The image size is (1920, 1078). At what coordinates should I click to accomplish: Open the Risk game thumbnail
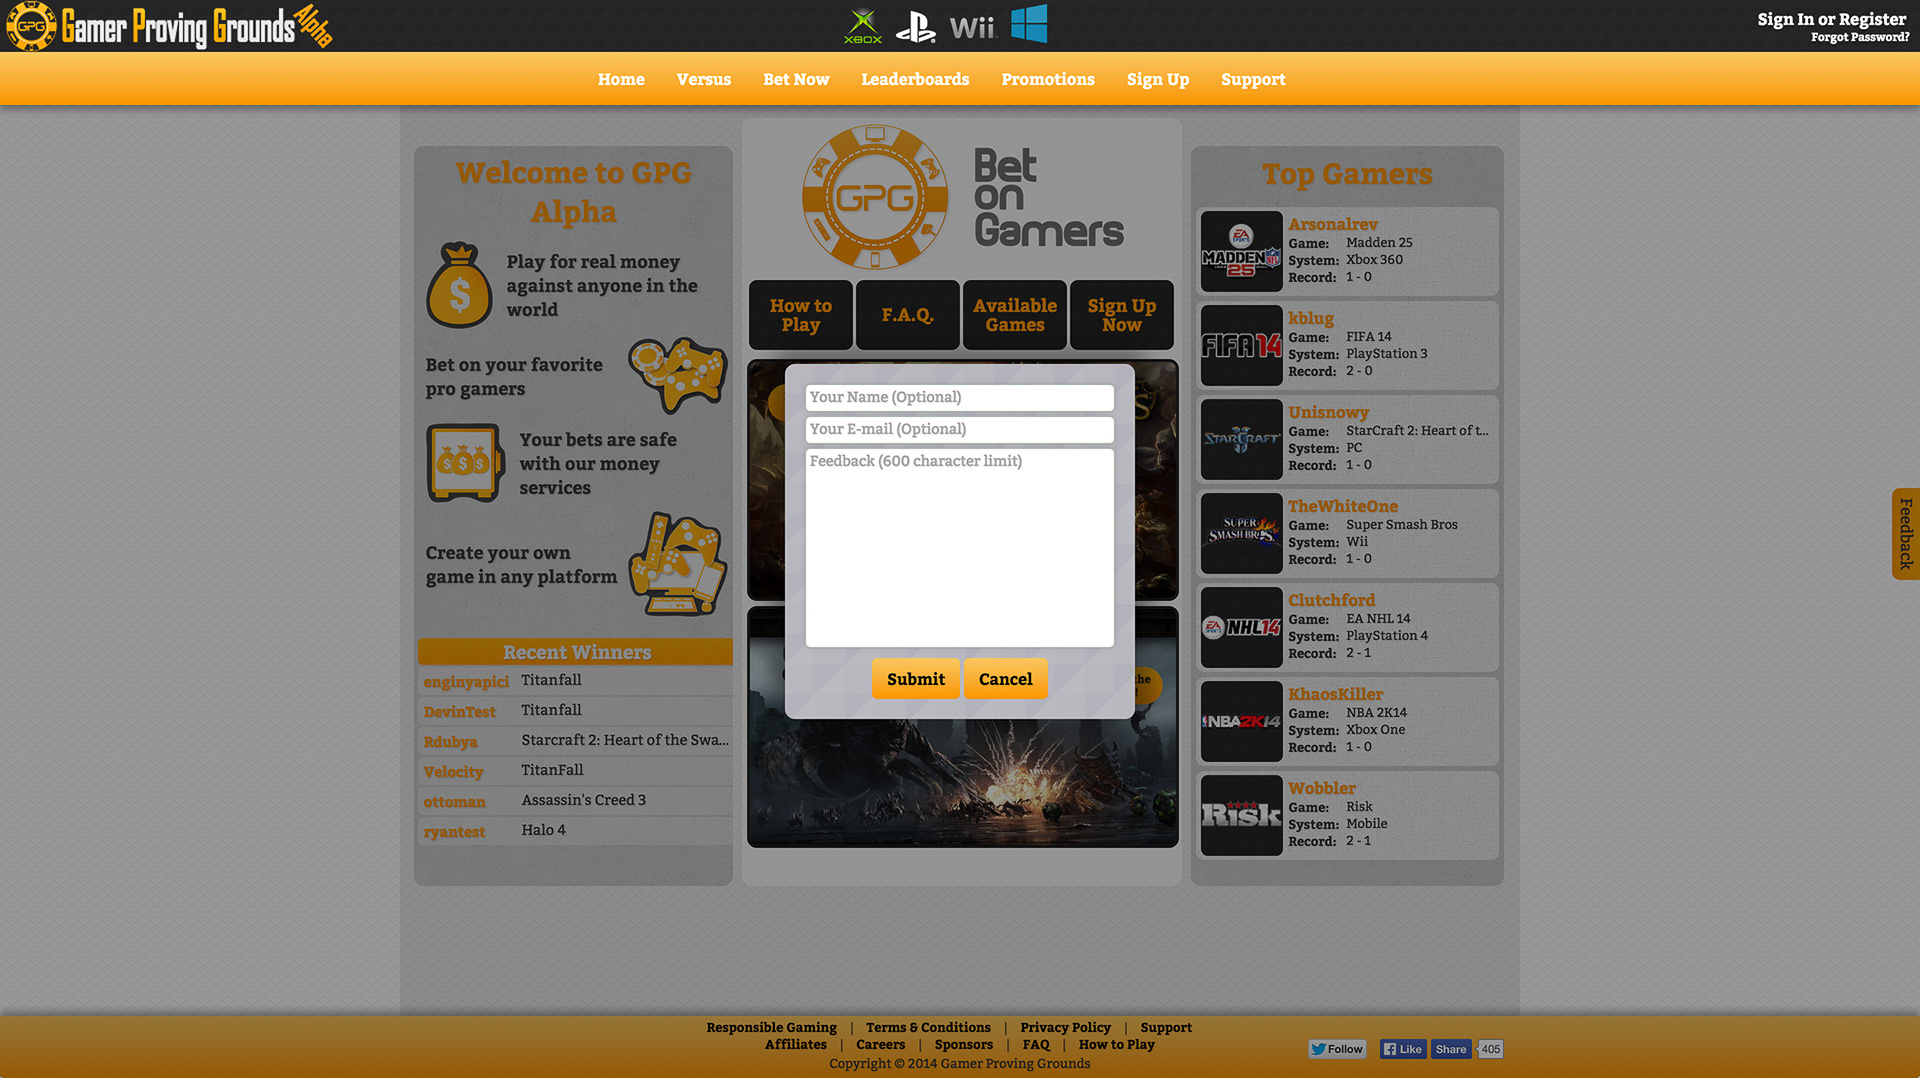(1241, 815)
